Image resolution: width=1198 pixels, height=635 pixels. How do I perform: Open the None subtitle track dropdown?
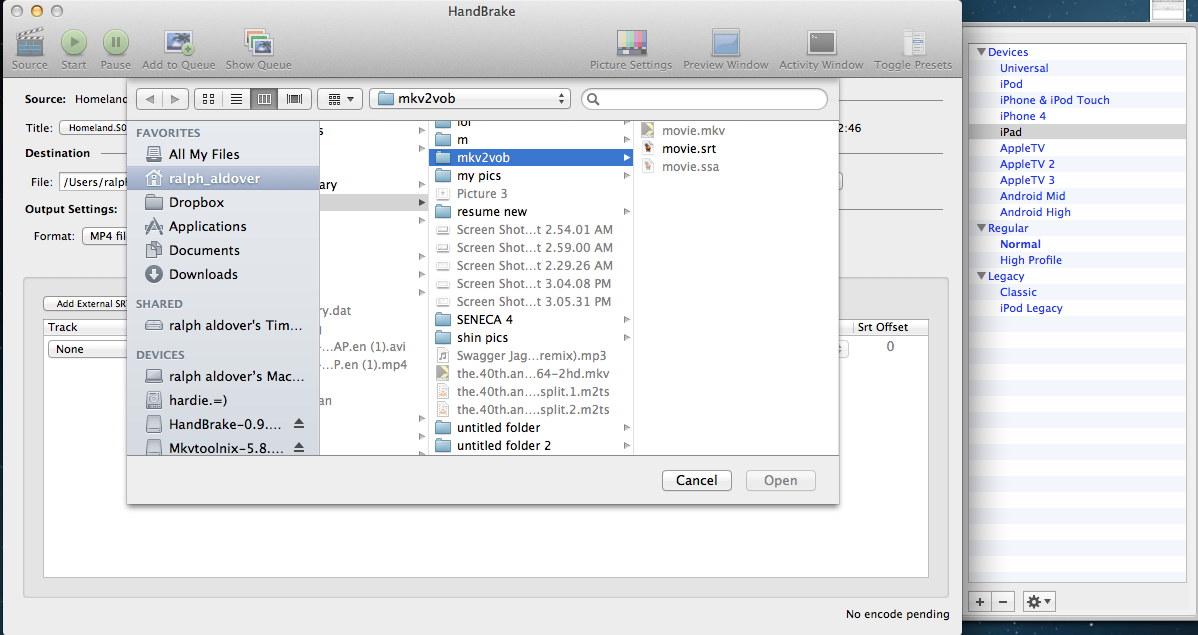coord(88,349)
